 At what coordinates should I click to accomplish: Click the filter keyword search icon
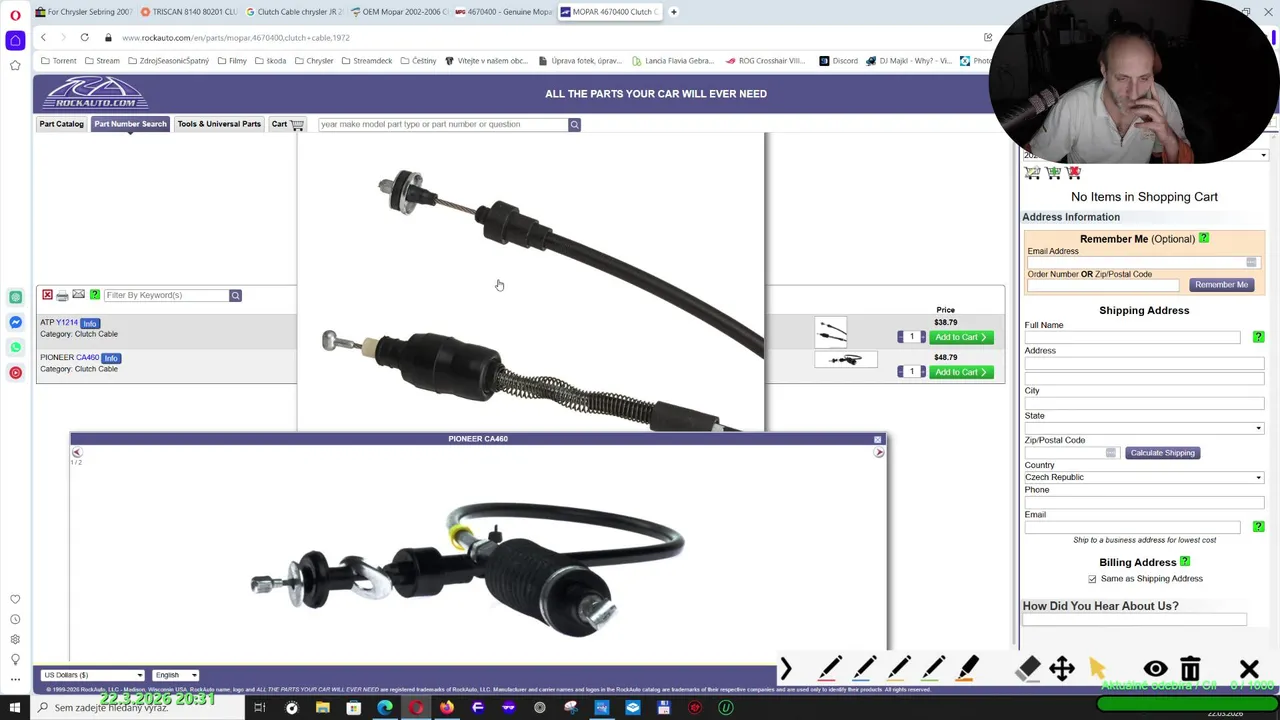pyautogui.click(x=235, y=295)
